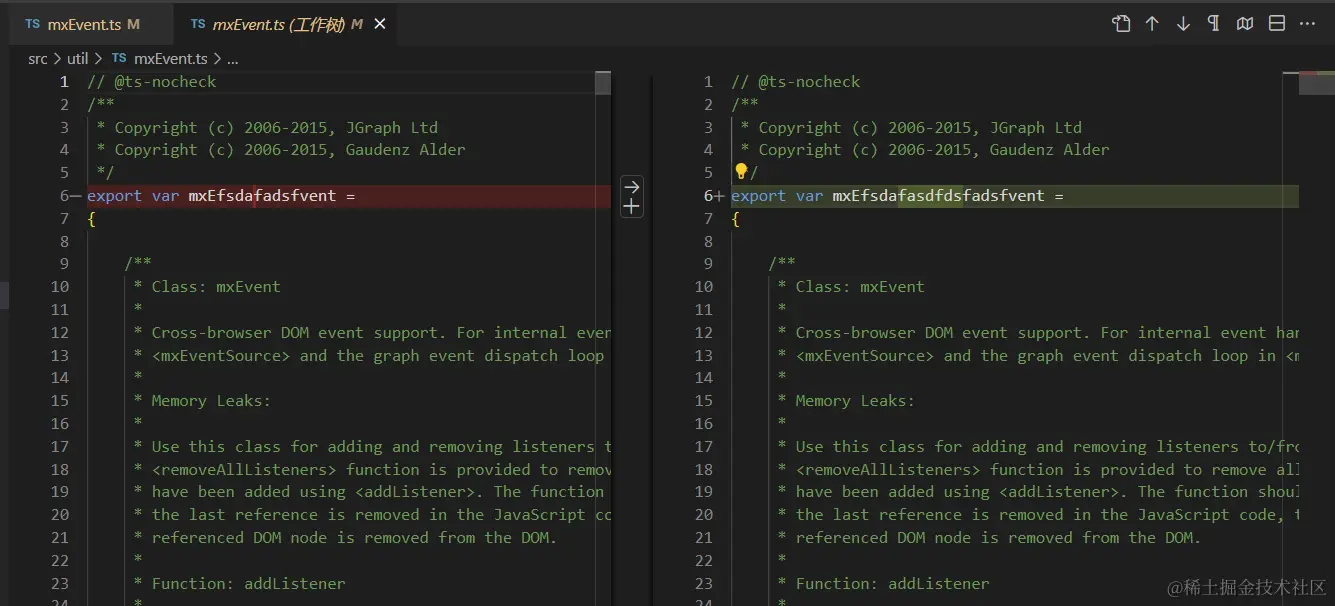The height and width of the screenshot is (606, 1335).
Task: Revert the change using the right-arrow icon
Action: [x=631, y=186]
